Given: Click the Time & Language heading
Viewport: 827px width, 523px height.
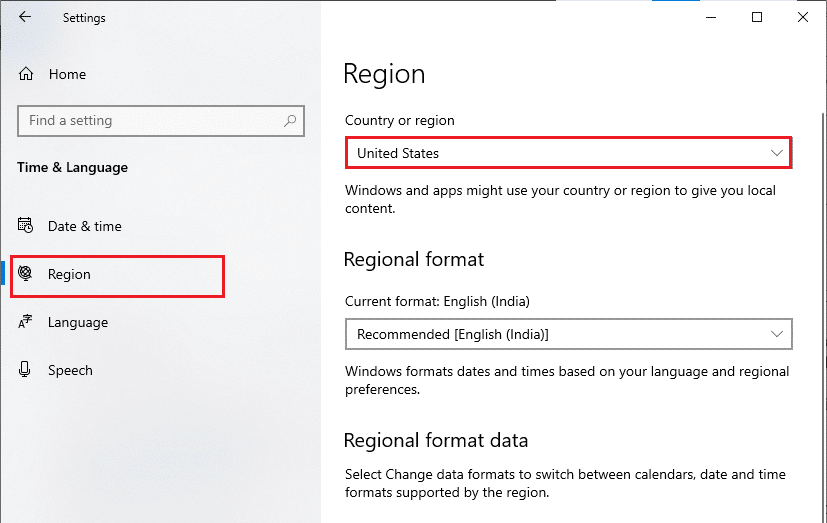Looking at the screenshot, I should click(72, 168).
